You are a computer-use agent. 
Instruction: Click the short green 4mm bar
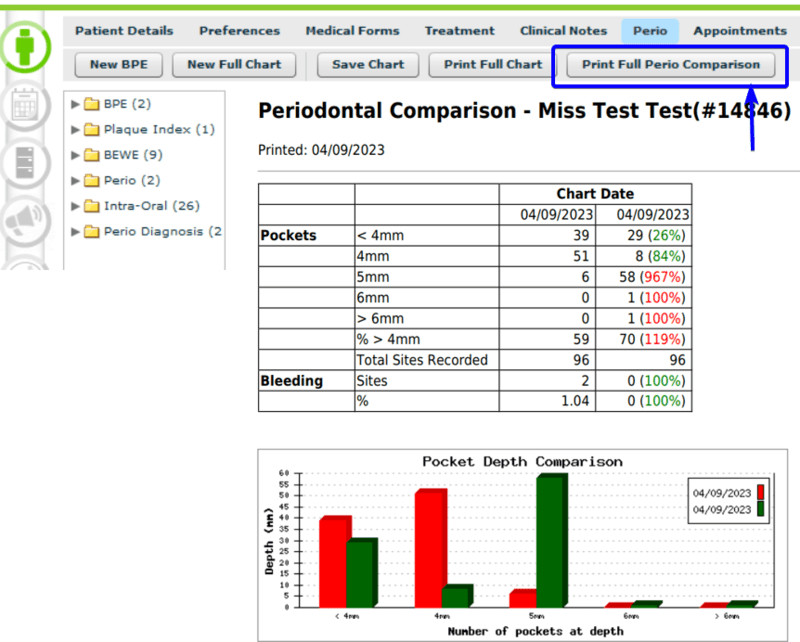click(457, 596)
